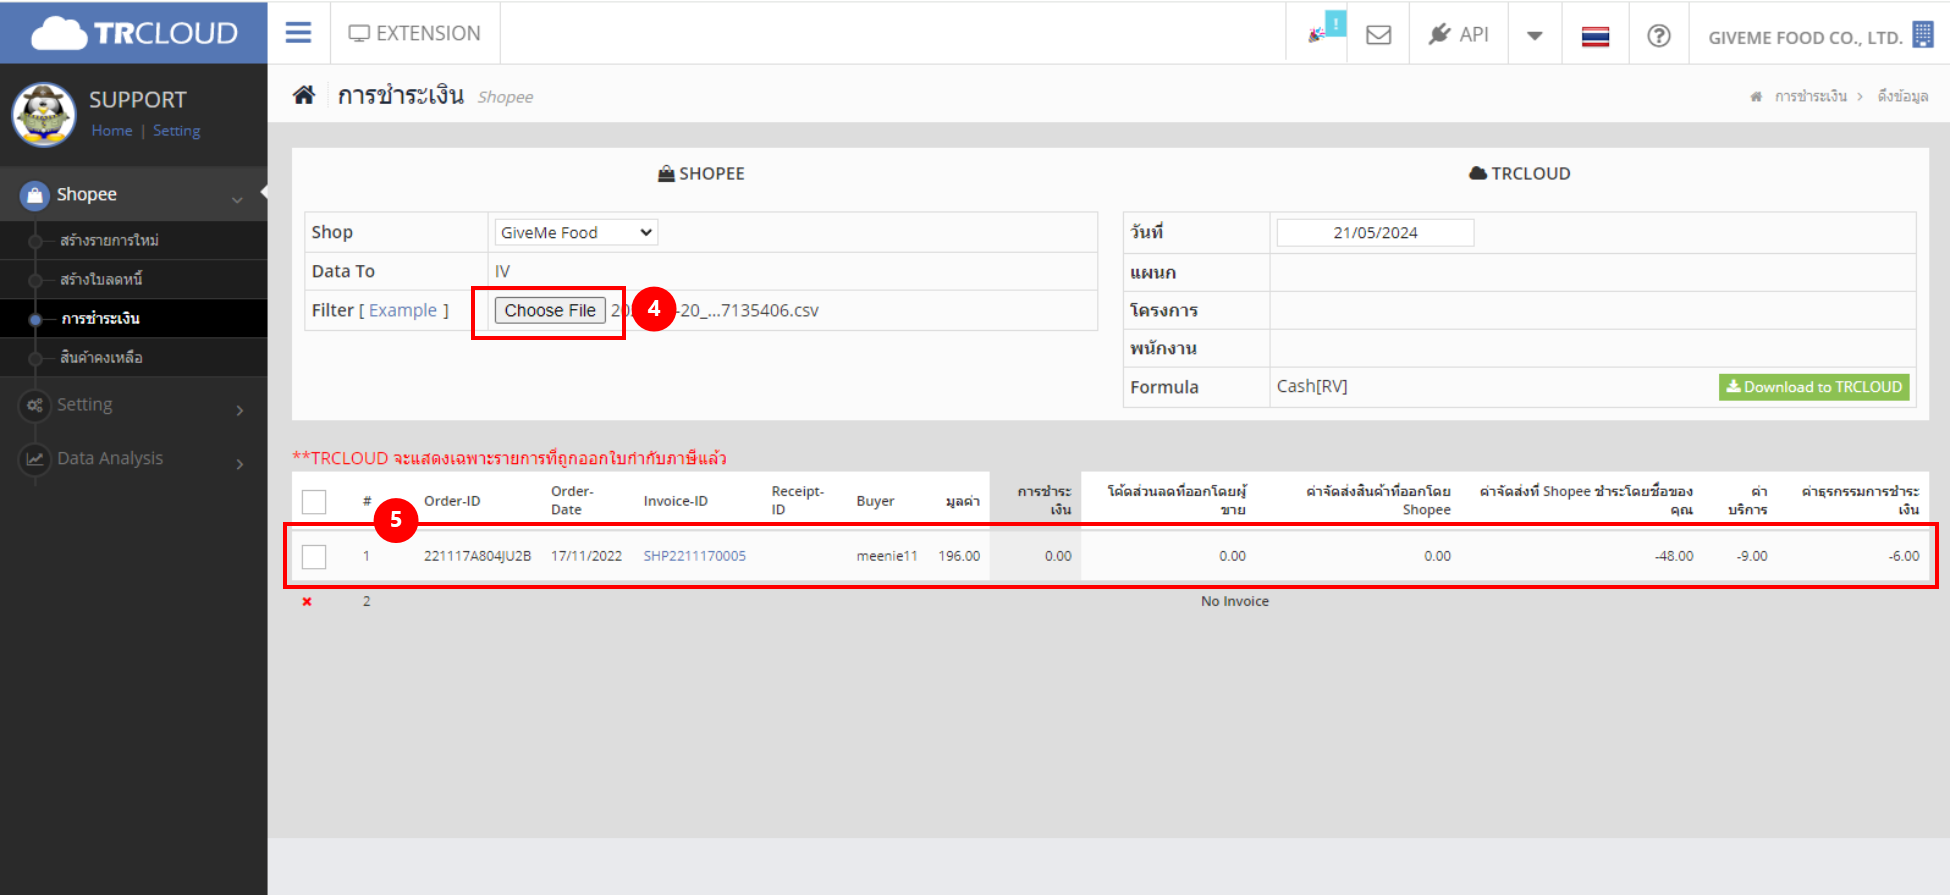Click the date field 21/05/2024

click(1375, 232)
